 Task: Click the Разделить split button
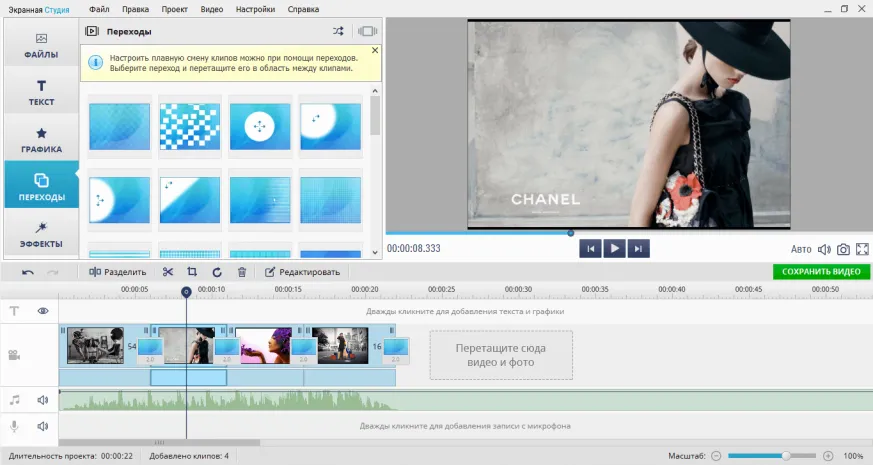point(117,272)
